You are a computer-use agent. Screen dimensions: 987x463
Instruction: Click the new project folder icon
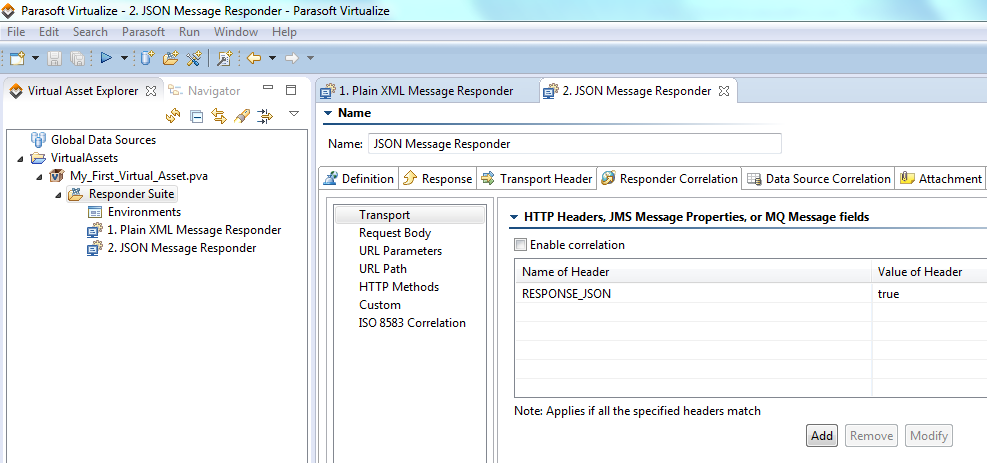171,59
